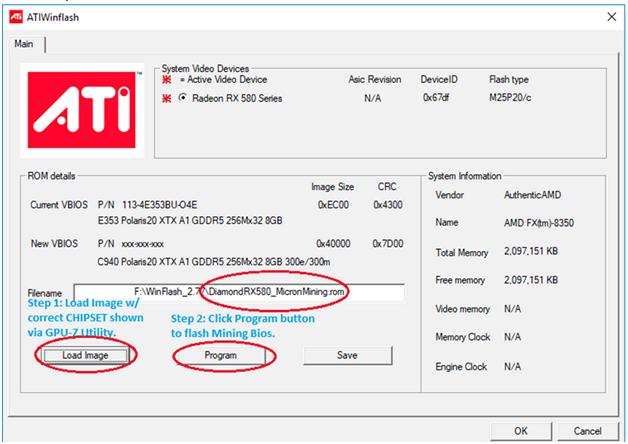Screen dimensions: 628x444
Task: Click the Asic Revision column header
Action: [x=374, y=80]
